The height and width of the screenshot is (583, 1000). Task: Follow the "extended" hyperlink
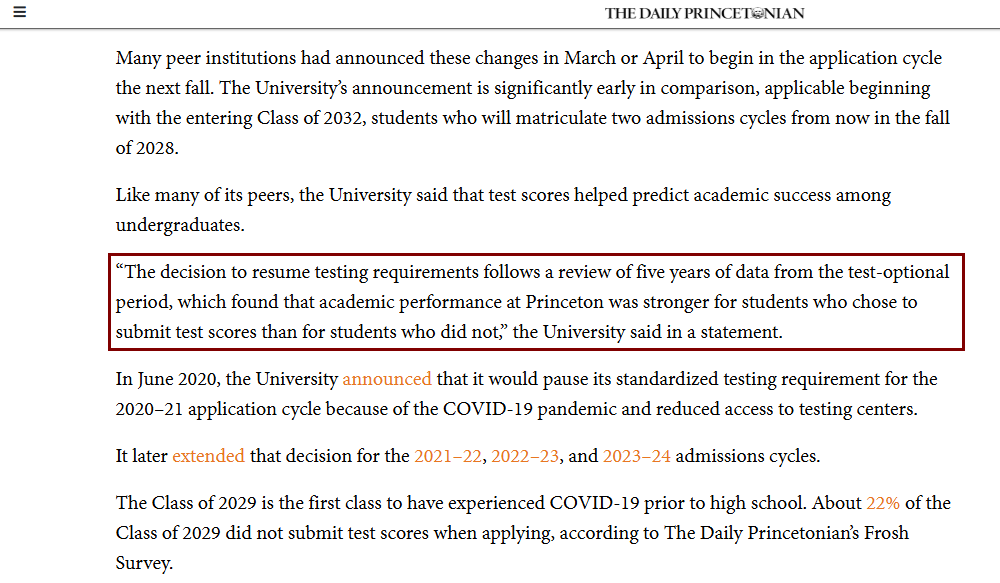click(208, 456)
